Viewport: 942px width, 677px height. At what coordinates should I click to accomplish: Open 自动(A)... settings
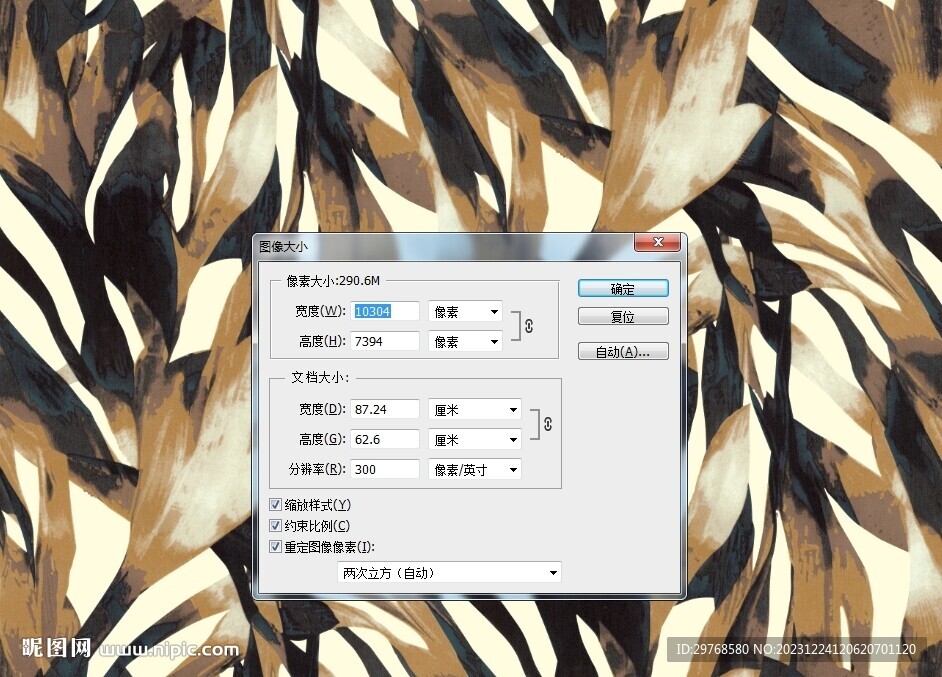pos(622,351)
